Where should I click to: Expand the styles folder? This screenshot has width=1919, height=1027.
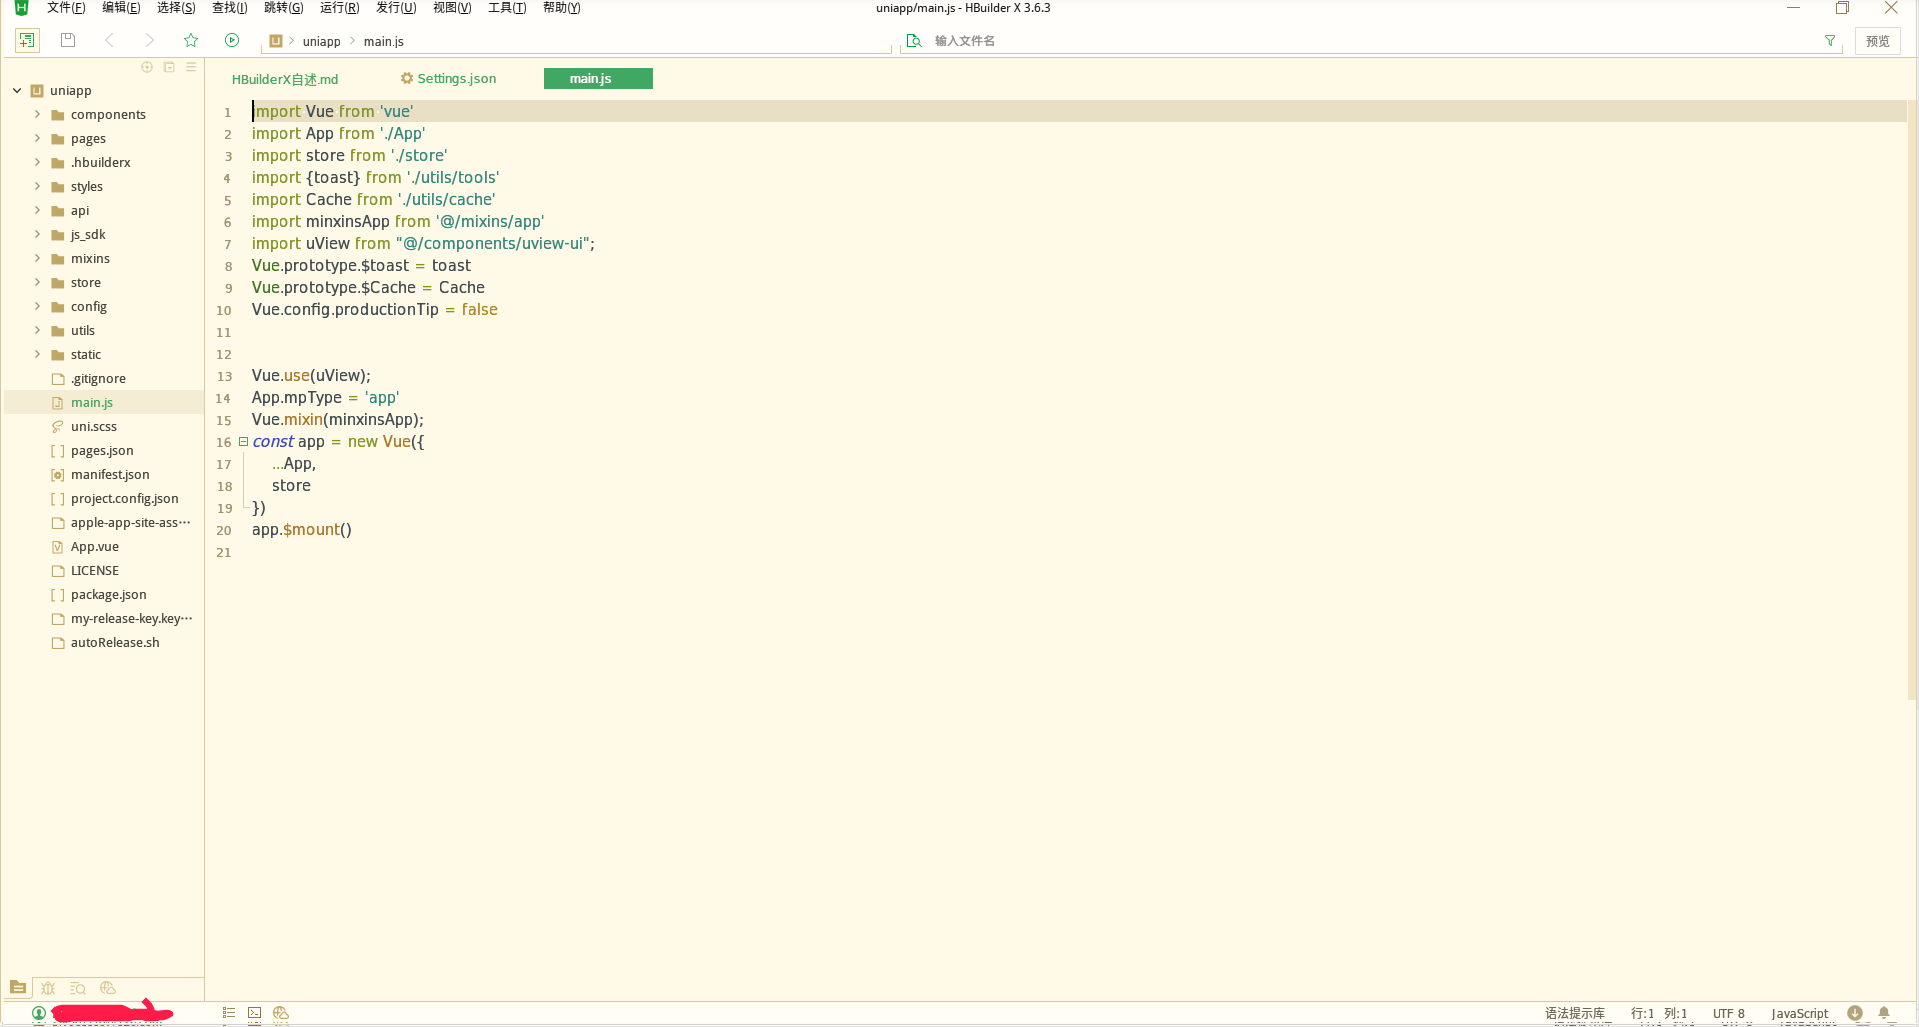(x=38, y=186)
